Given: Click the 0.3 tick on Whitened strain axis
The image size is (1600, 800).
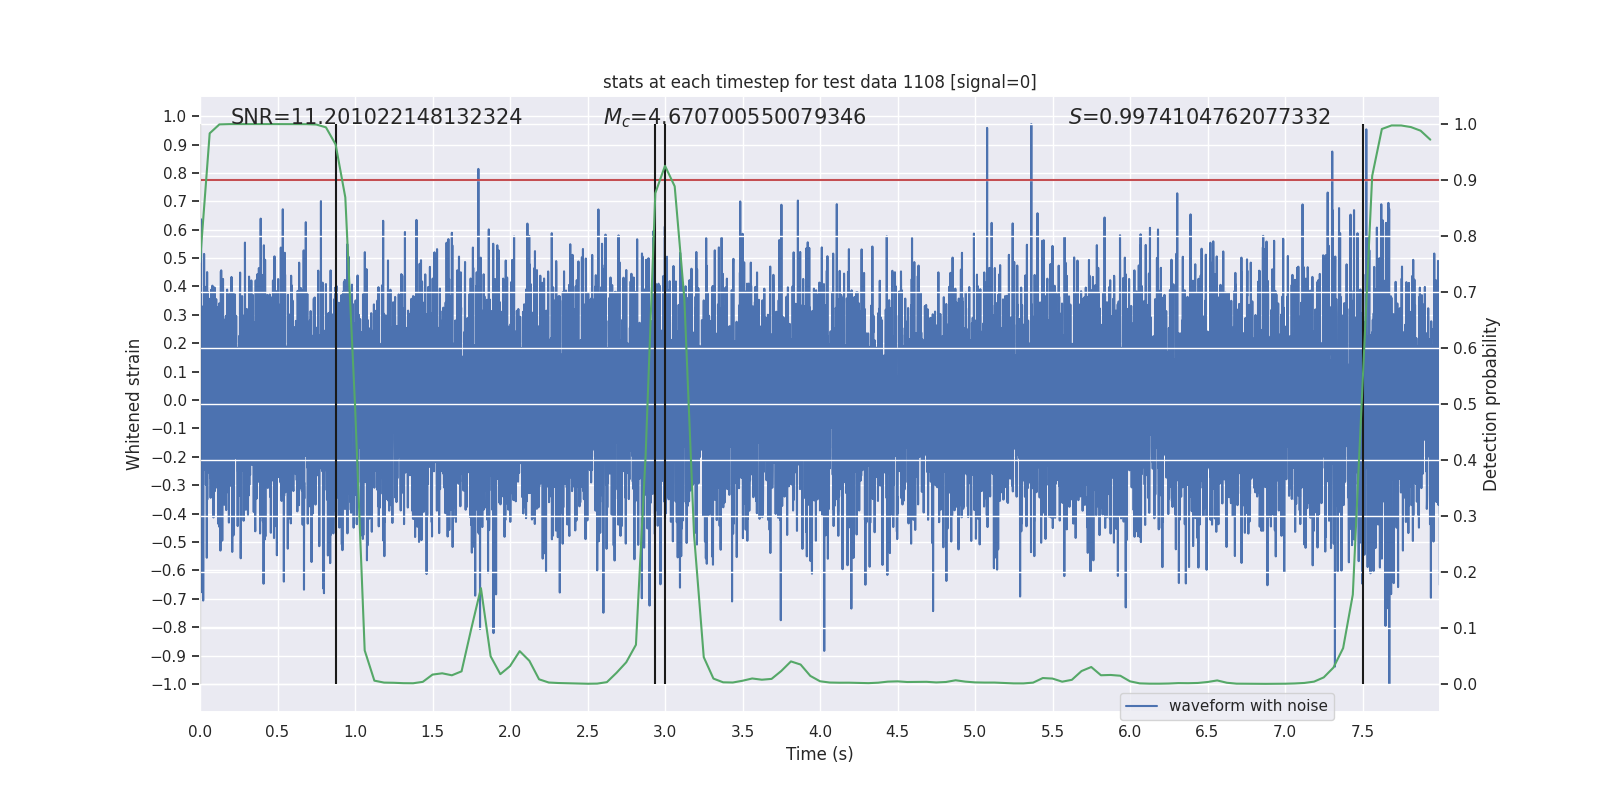Looking at the screenshot, I should pyautogui.click(x=175, y=315).
